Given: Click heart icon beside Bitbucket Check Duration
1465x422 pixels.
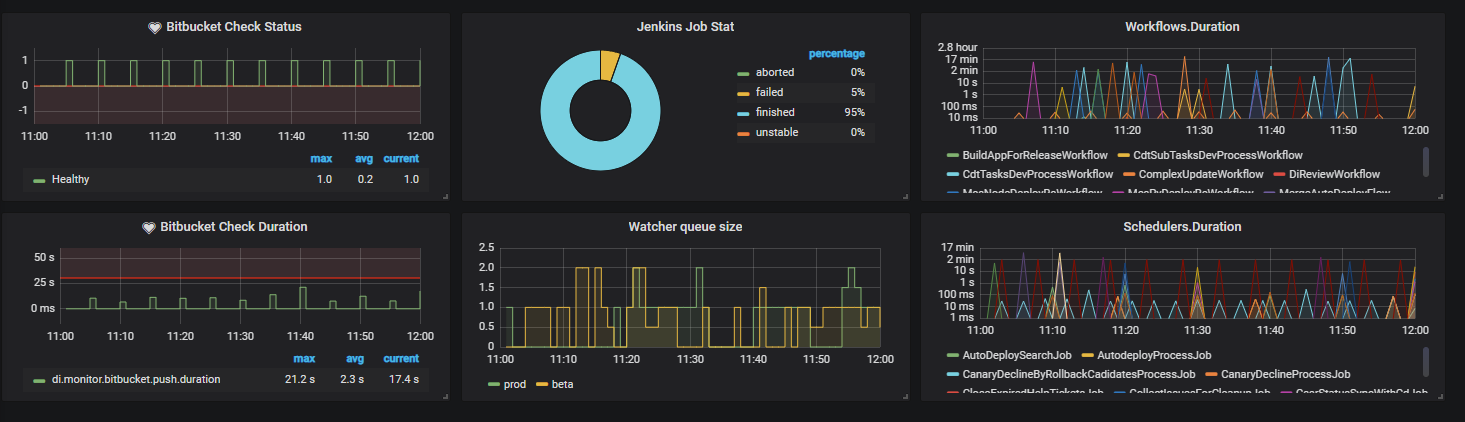Looking at the screenshot, I should point(149,227).
